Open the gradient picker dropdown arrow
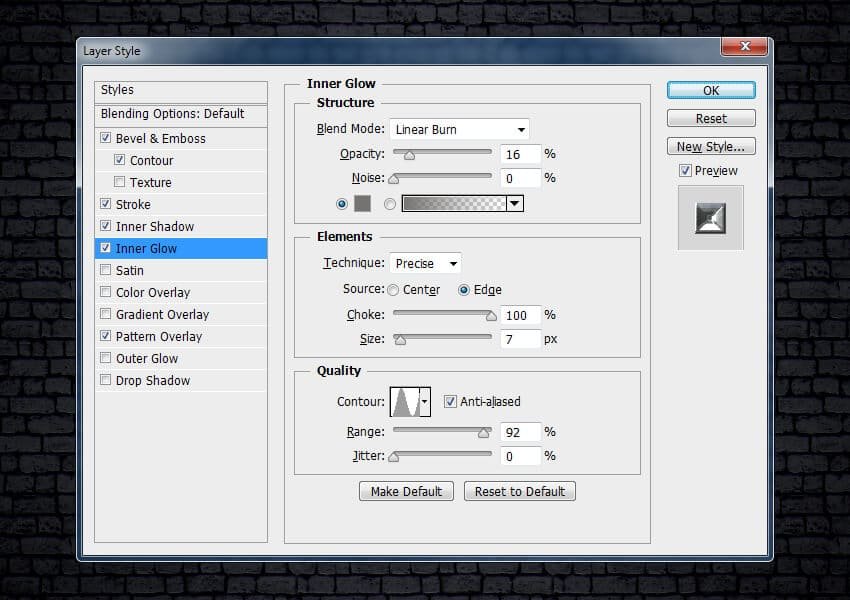 [515, 204]
